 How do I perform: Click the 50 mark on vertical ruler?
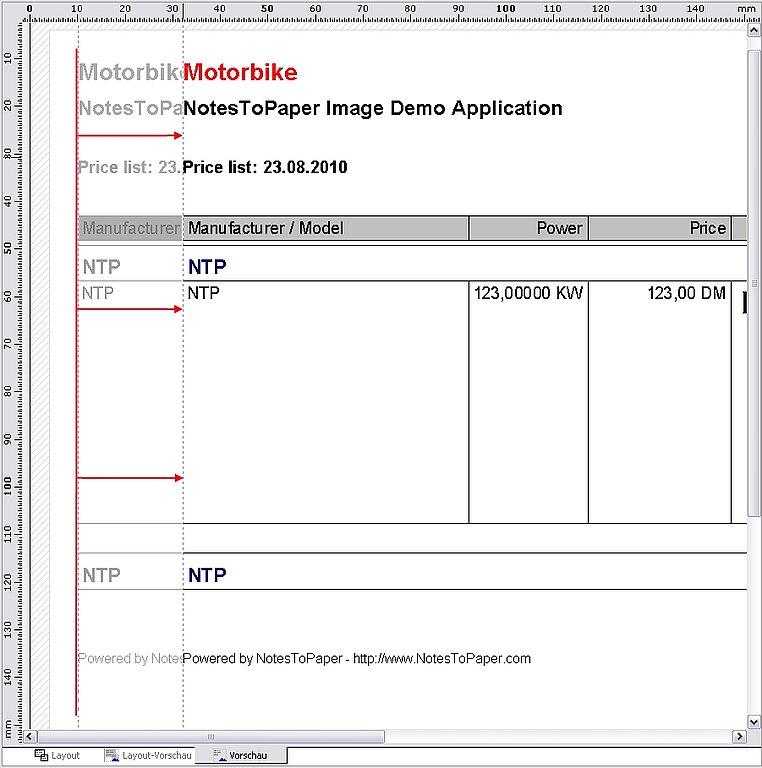8,248
